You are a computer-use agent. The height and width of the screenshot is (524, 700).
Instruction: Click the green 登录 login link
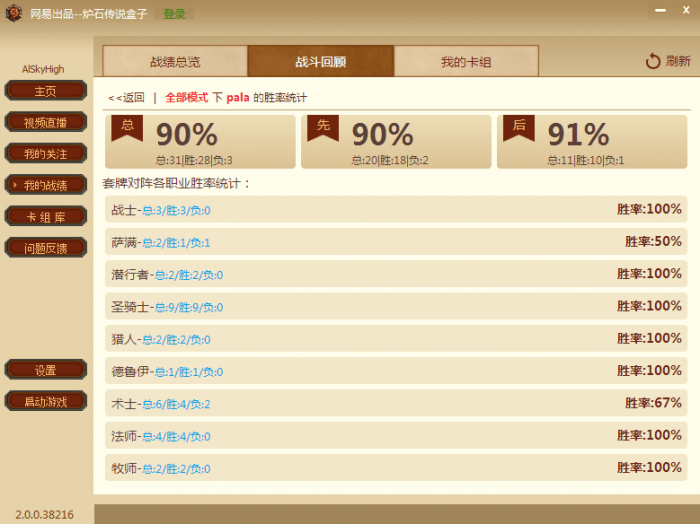pos(174,14)
